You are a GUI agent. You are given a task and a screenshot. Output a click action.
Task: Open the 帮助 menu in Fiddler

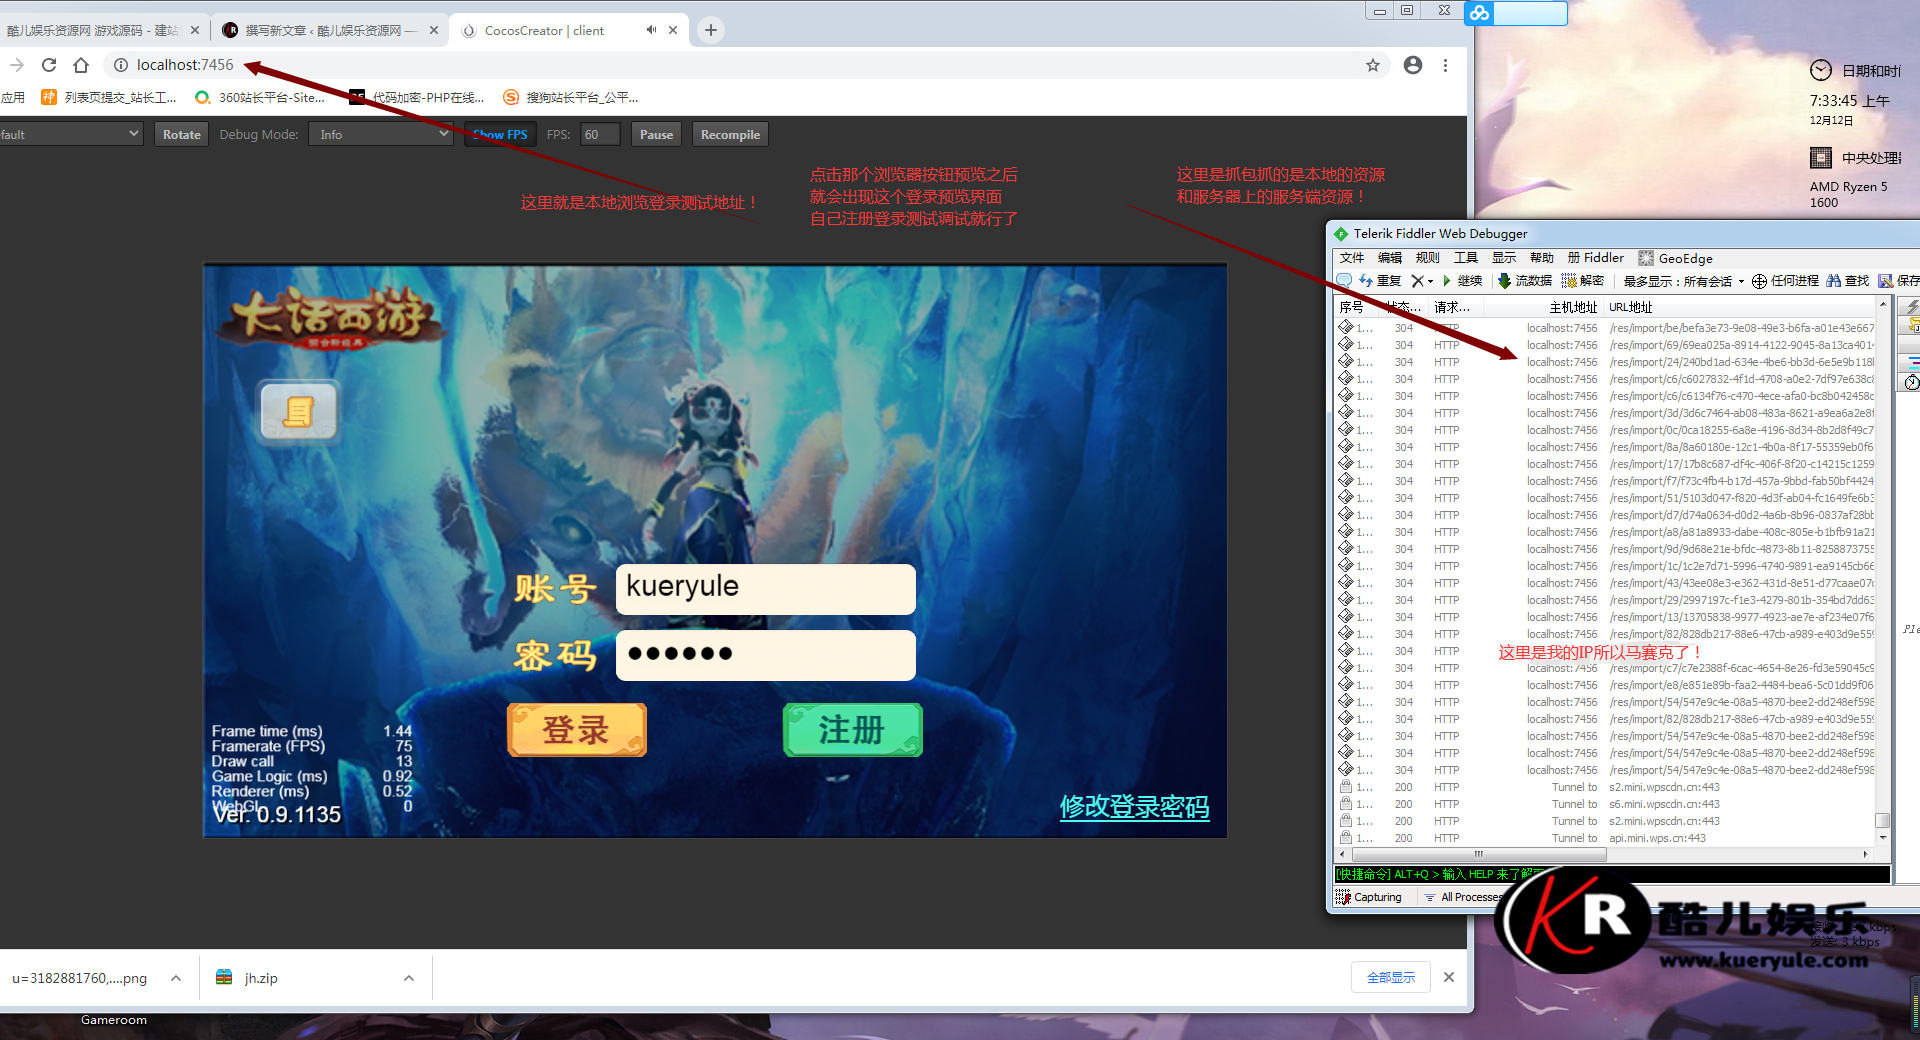(x=1542, y=258)
